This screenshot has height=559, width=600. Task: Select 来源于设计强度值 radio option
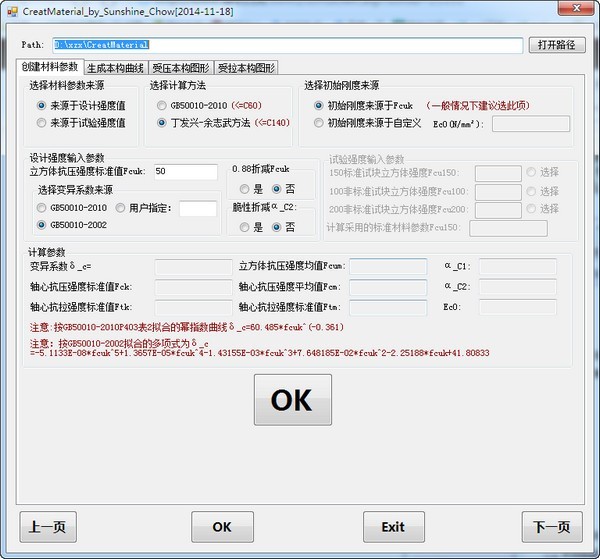pyautogui.click(x=41, y=105)
